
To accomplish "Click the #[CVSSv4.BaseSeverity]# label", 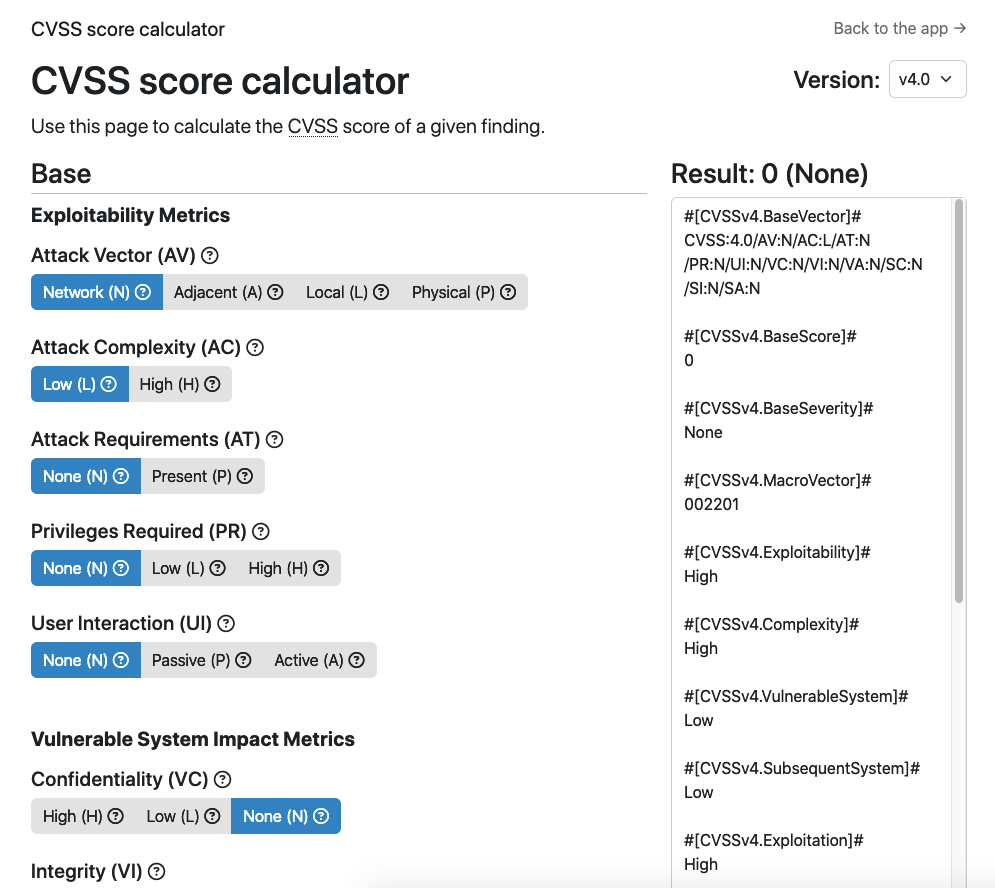I will coord(778,408).
